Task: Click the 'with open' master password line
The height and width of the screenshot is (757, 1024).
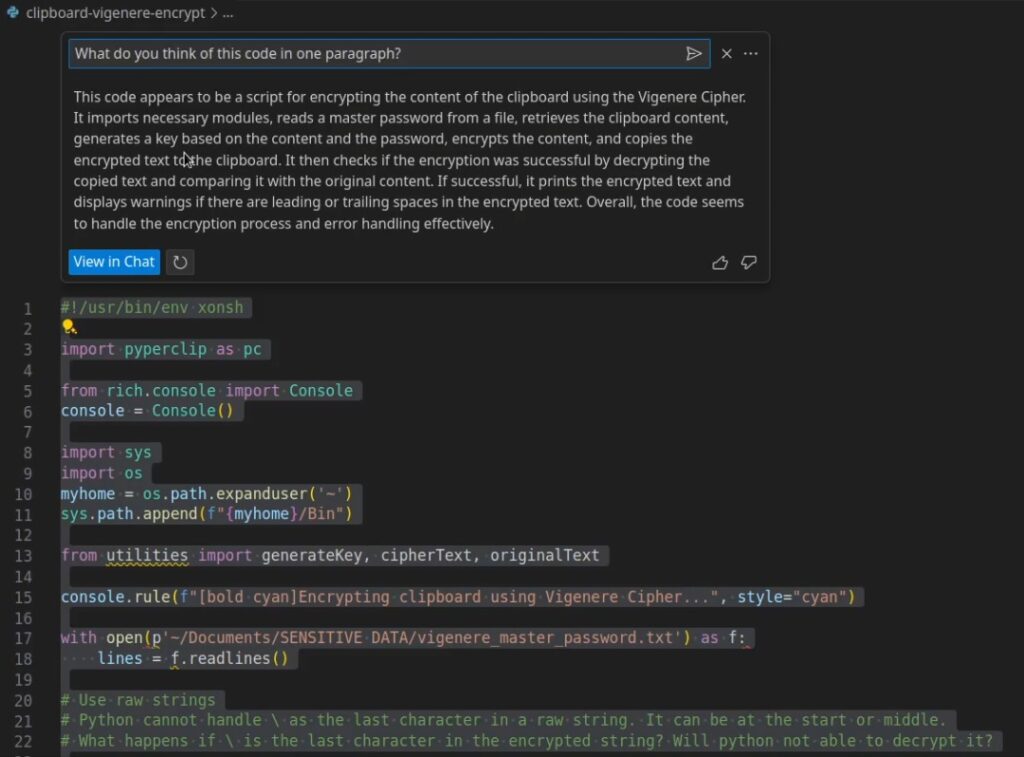Action: (403, 637)
